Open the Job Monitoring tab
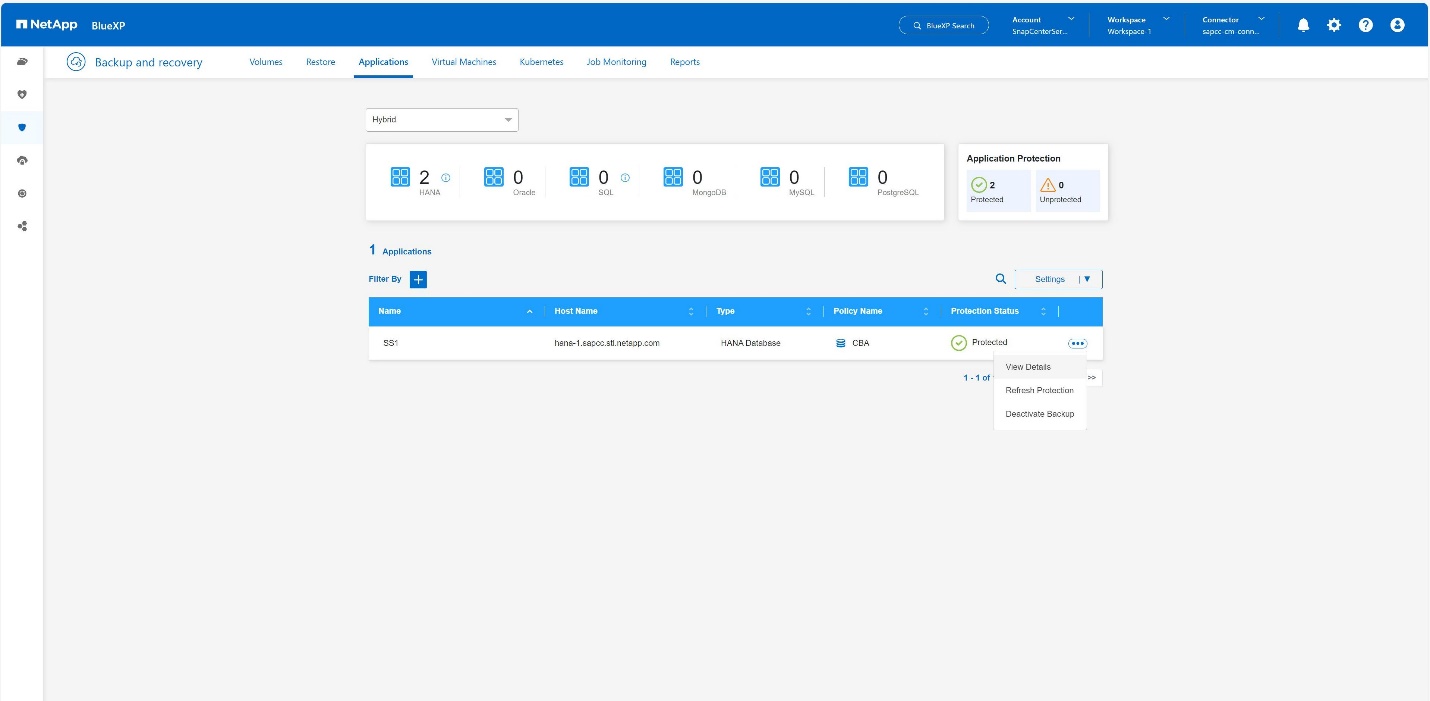Screen dimensions: 1430x701 (616, 62)
